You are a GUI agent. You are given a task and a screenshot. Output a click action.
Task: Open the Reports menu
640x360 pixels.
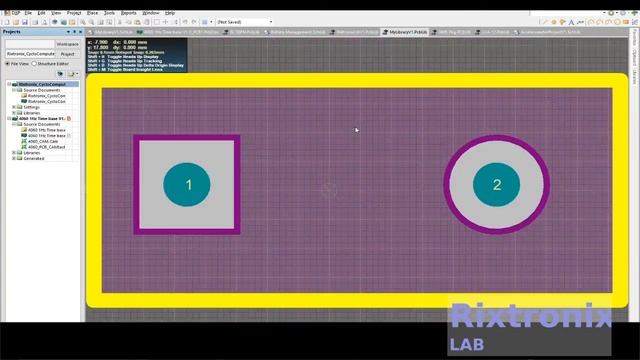point(128,13)
